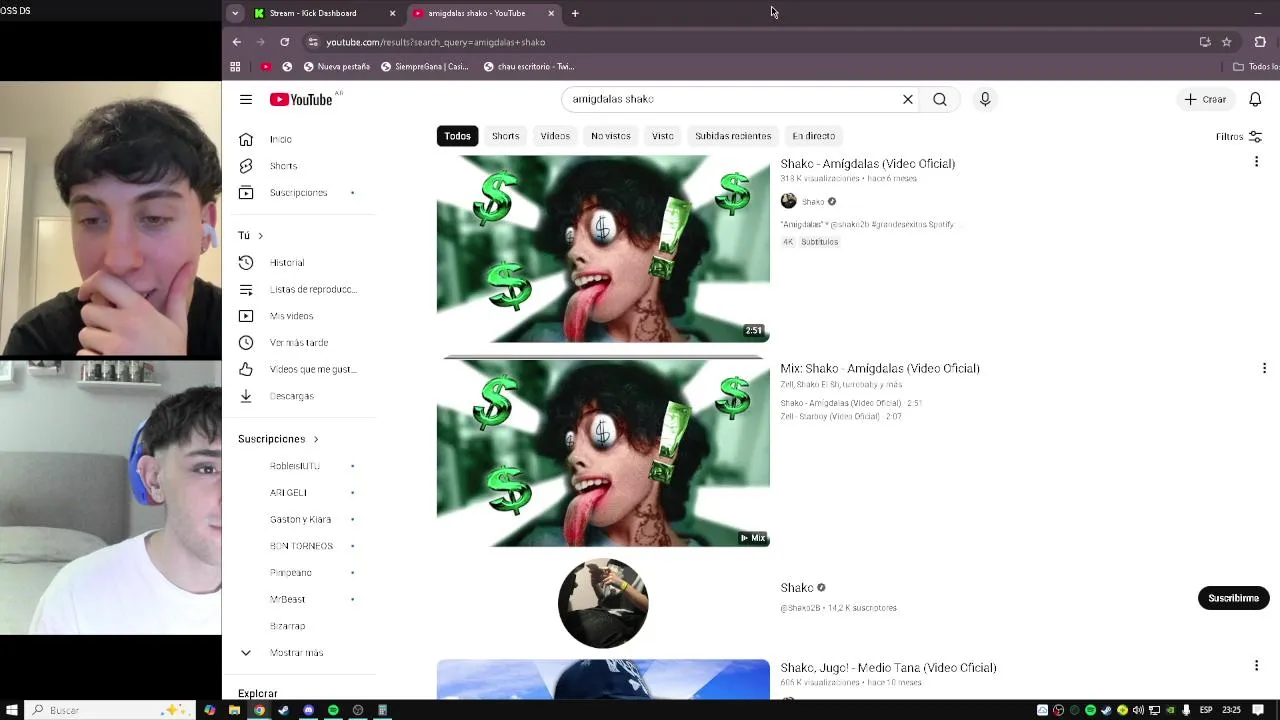
Task: Open the Shako - Amígdalas video thumbnail
Action: 603,249
